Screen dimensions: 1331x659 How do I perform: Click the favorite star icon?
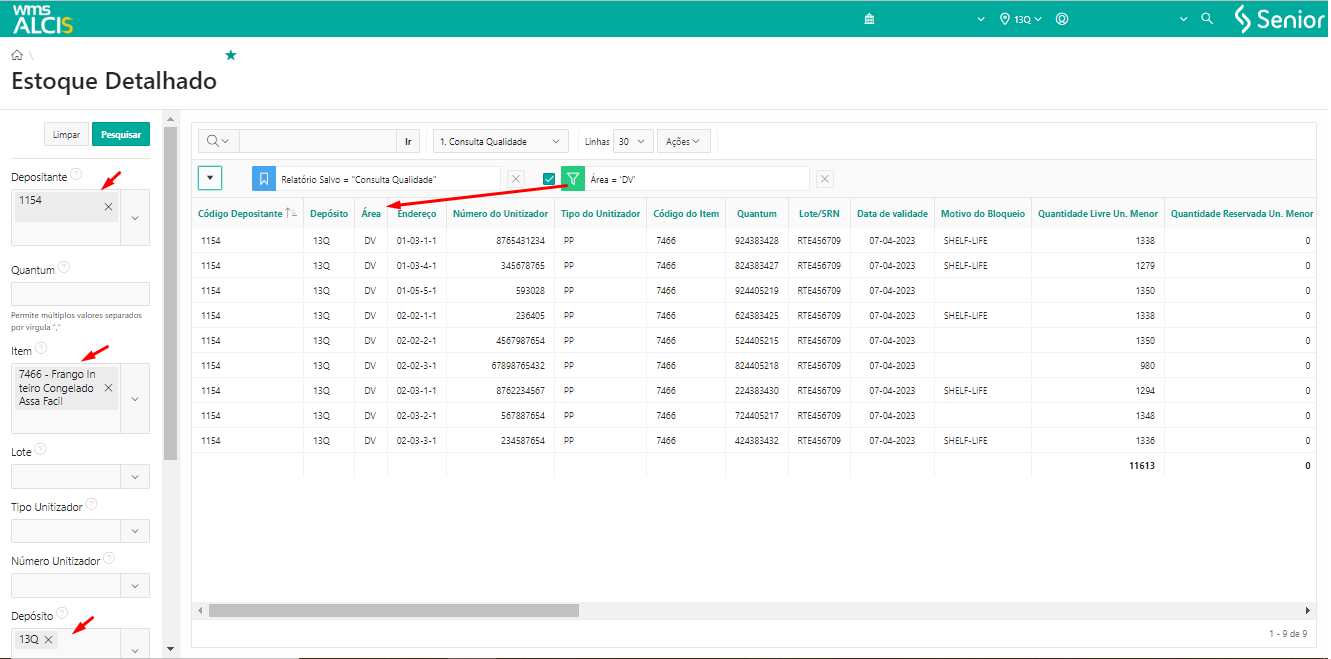coord(231,55)
